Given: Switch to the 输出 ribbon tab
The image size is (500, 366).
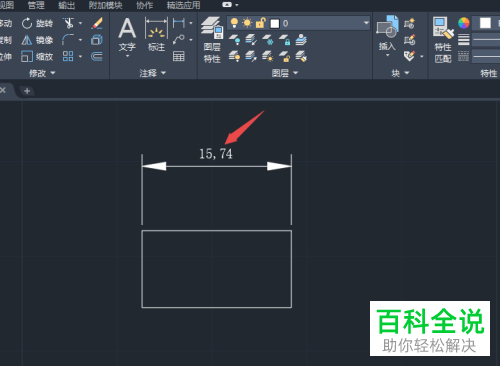Looking at the screenshot, I should 67,5.
